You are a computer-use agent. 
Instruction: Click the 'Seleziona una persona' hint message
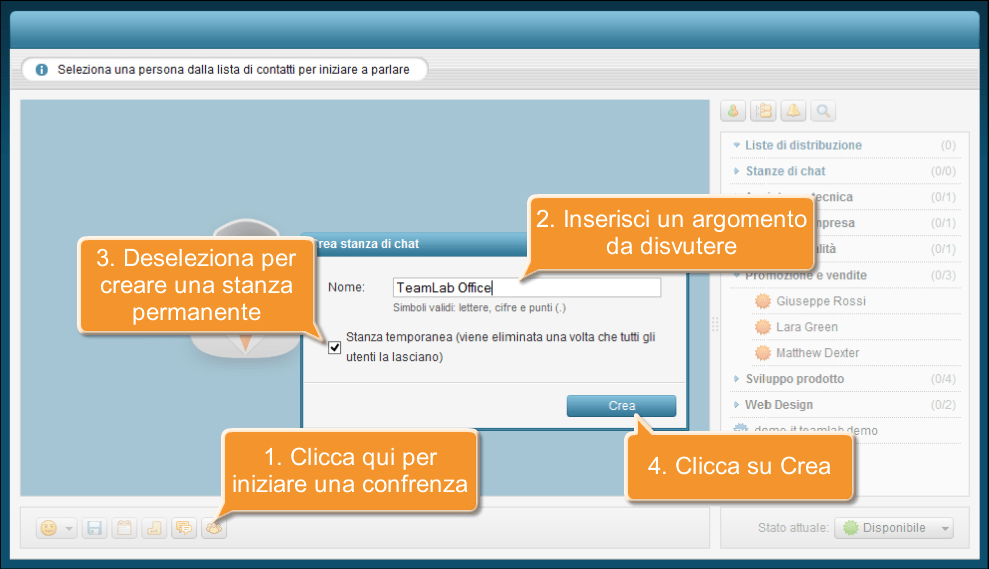point(233,69)
